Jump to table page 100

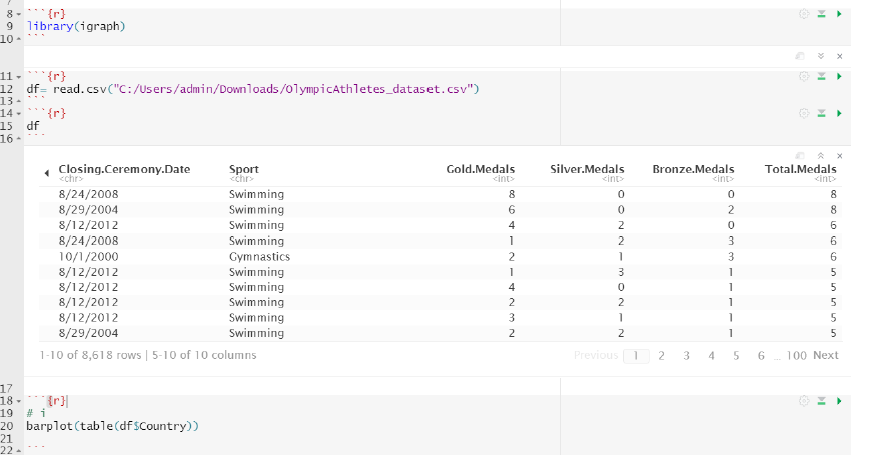[796, 356]
